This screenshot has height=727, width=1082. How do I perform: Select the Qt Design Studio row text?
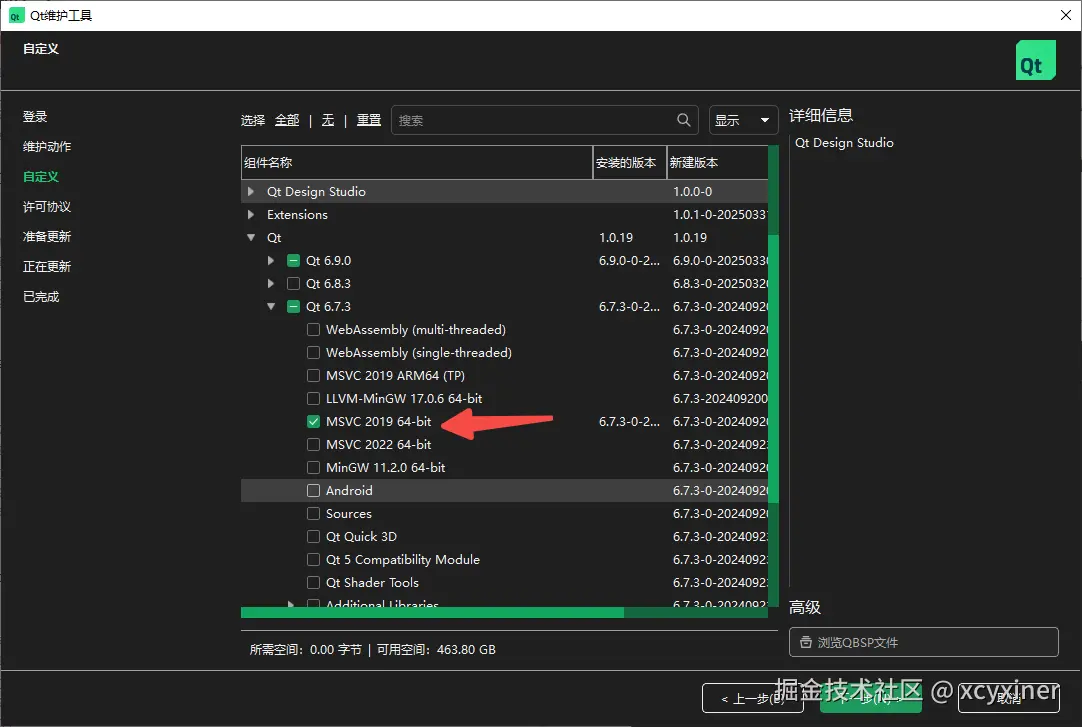click(316, 192)
